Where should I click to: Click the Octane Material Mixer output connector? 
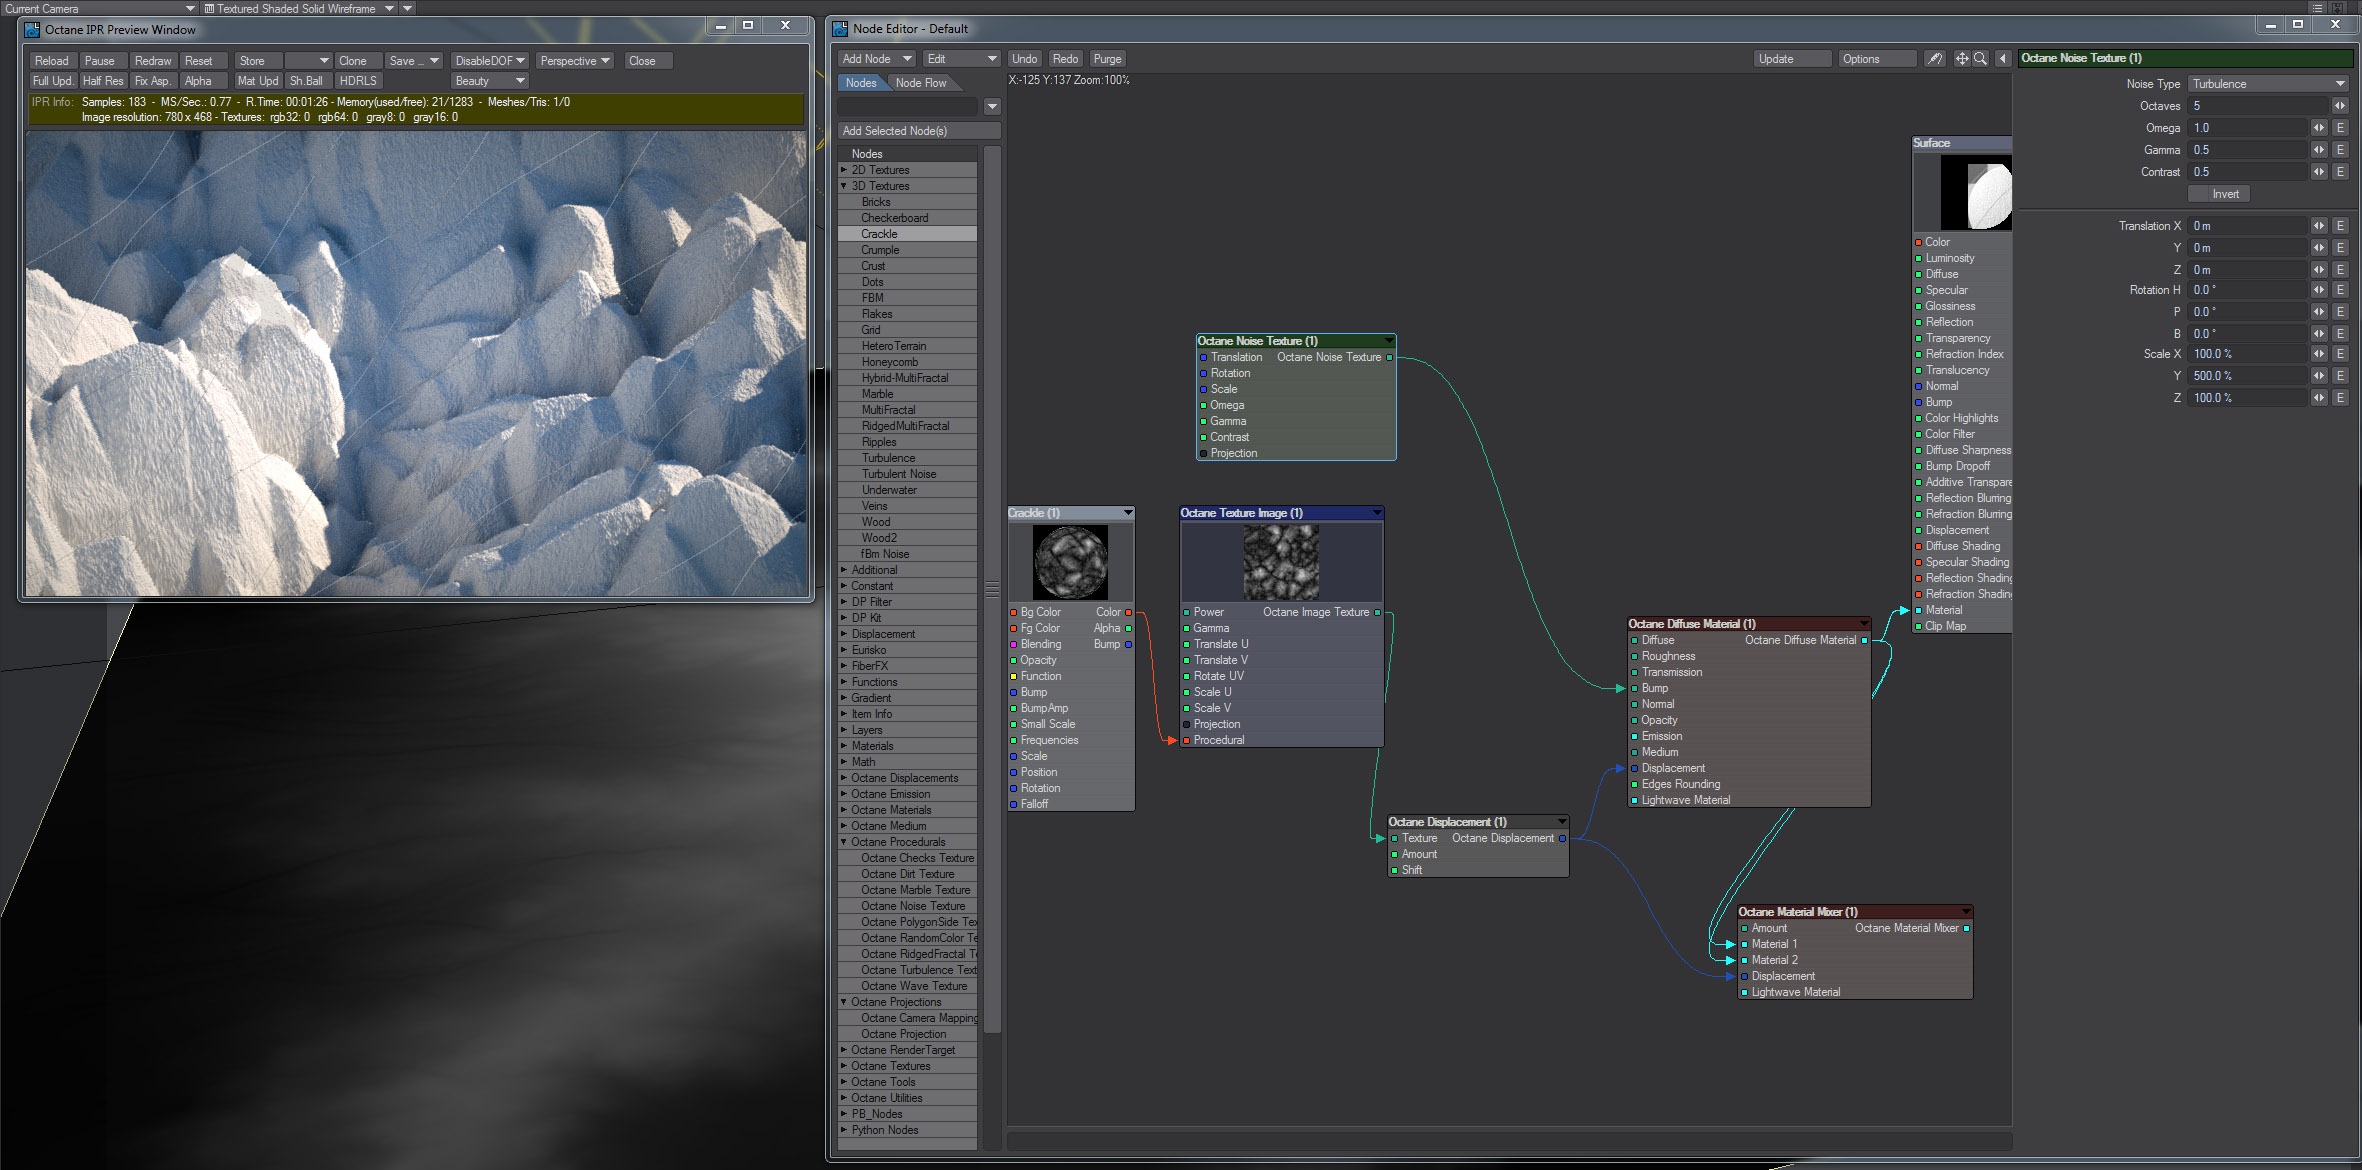pyautogui.click(x=1967, y=928)
